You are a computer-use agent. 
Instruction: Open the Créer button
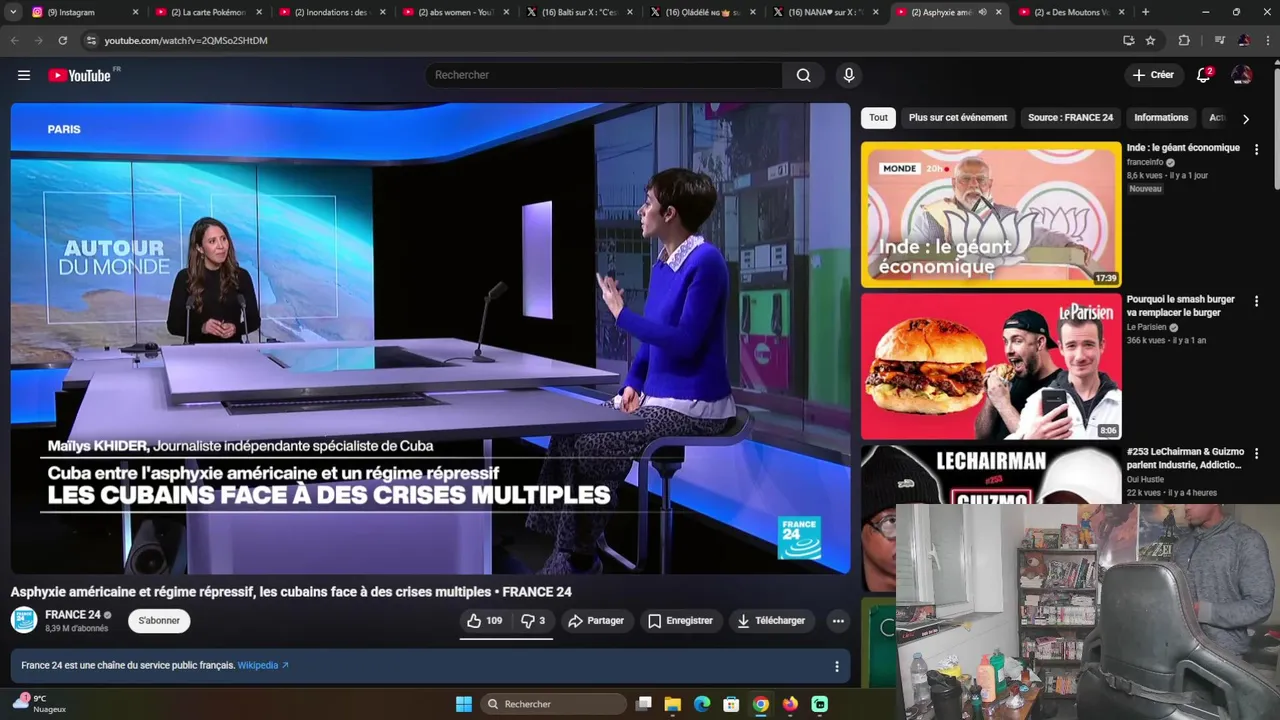coord(1153,75)
